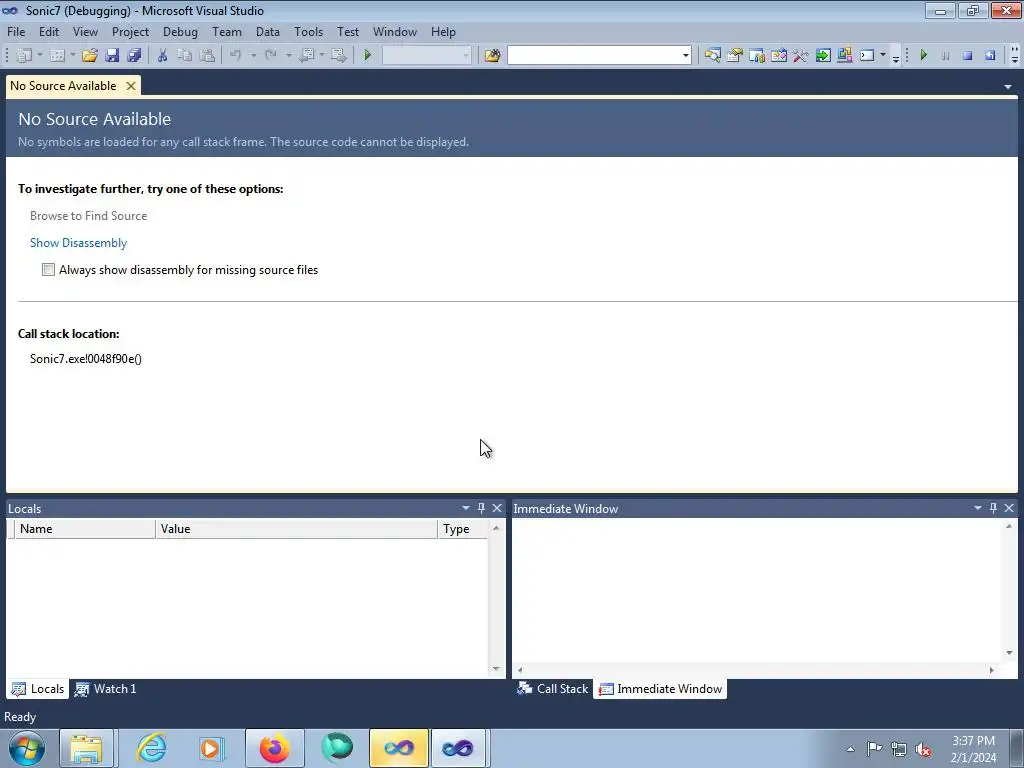Open the Toolbox crossed-tools icon
The image size is (1024, 768).
click(x=801, y=56)
